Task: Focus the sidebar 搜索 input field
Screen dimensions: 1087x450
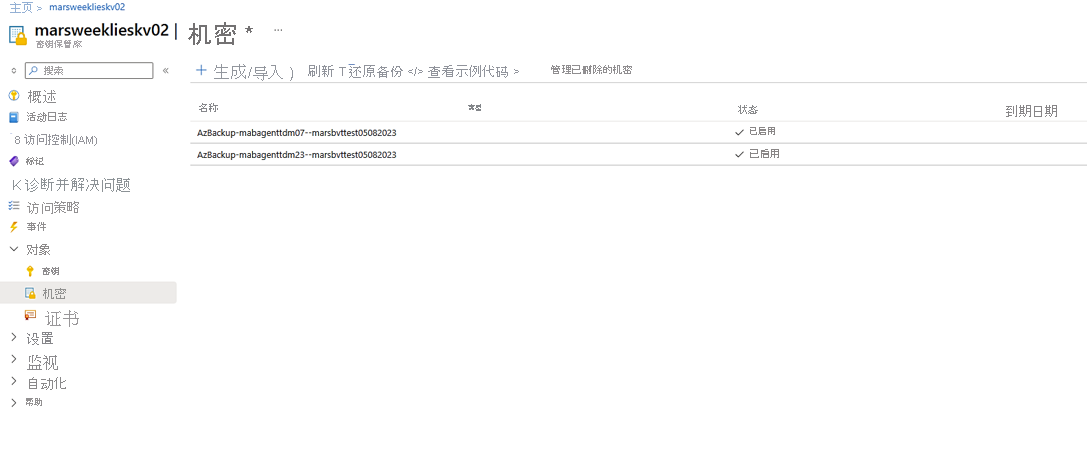Action: pyautogui.click(x=89, y=71)
